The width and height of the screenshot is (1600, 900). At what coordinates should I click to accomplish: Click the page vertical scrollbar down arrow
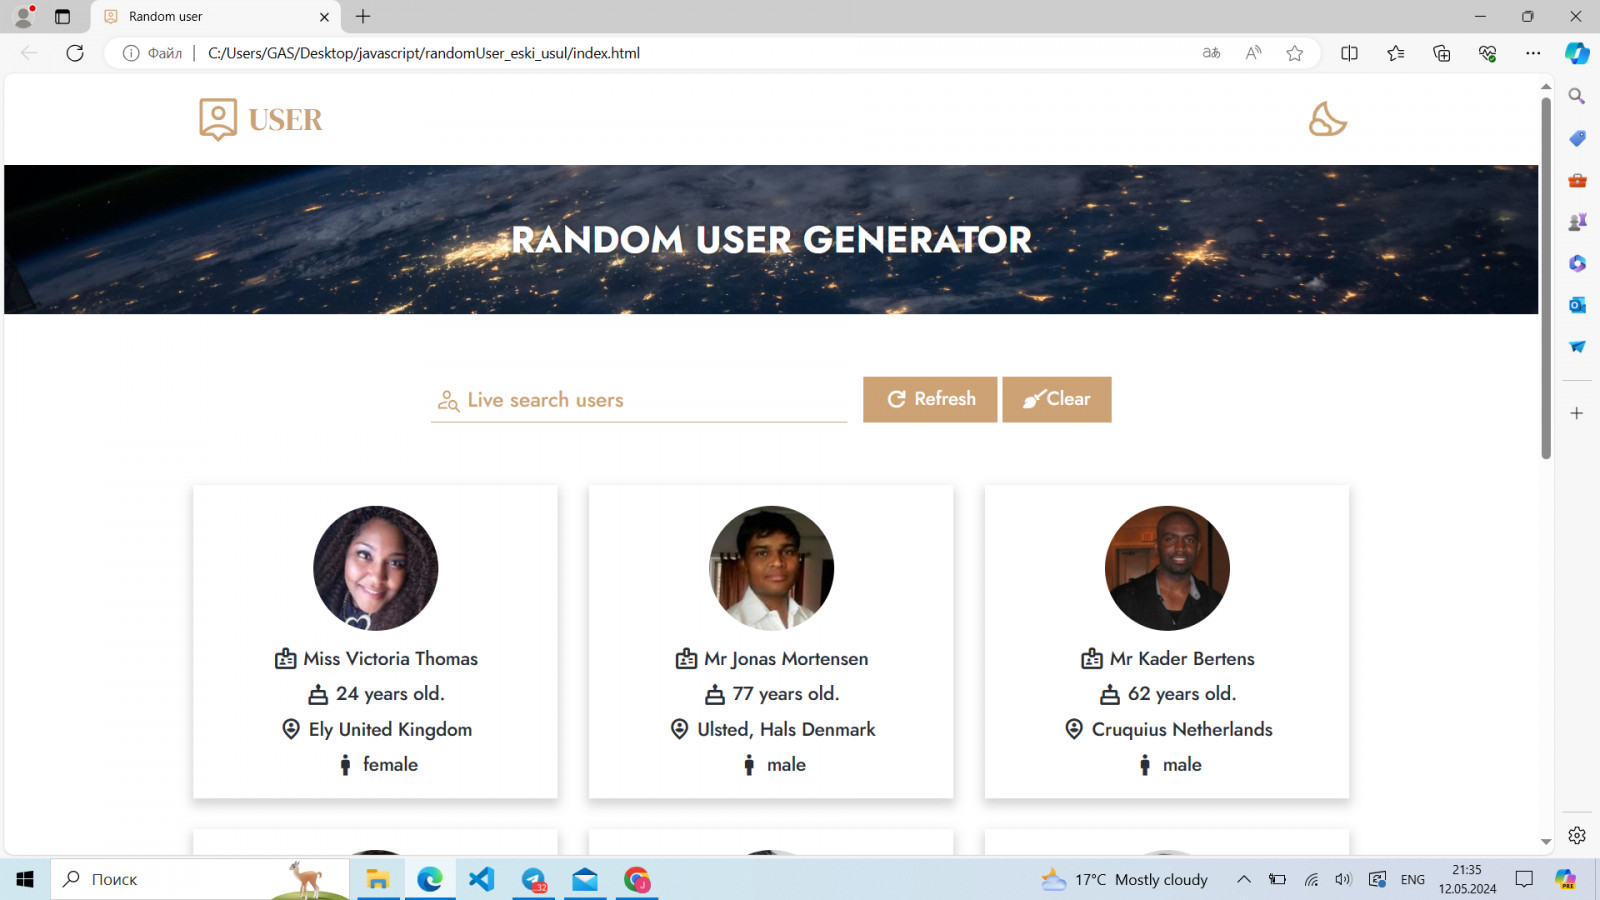1546,842
